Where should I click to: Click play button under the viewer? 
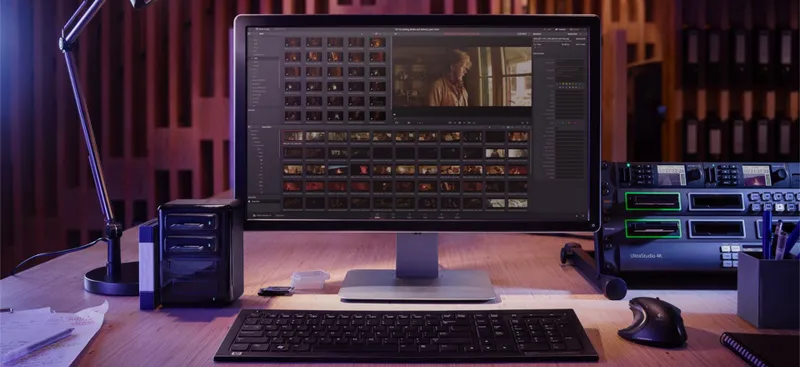coord(464,123)
